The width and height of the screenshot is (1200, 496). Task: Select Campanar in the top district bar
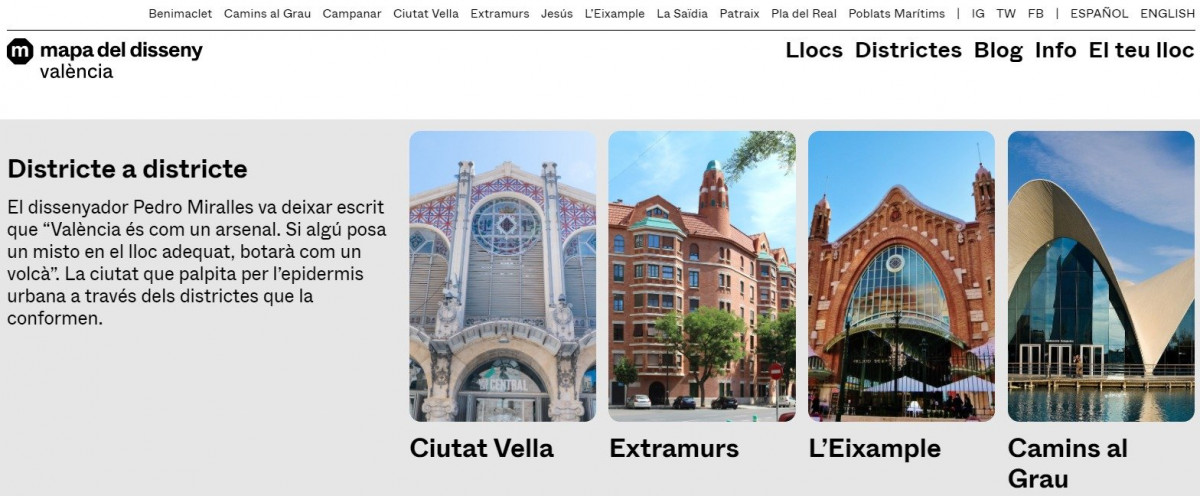tap(352, 14)
